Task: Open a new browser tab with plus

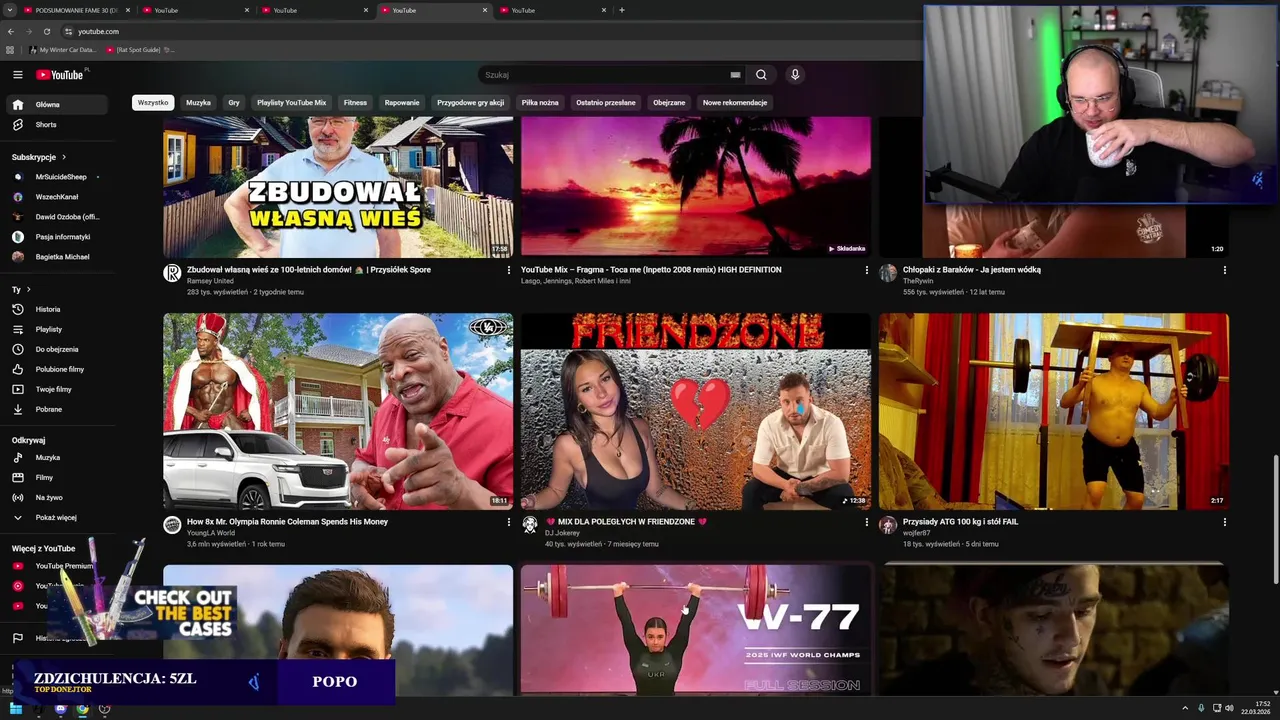Action: point(621,10)
